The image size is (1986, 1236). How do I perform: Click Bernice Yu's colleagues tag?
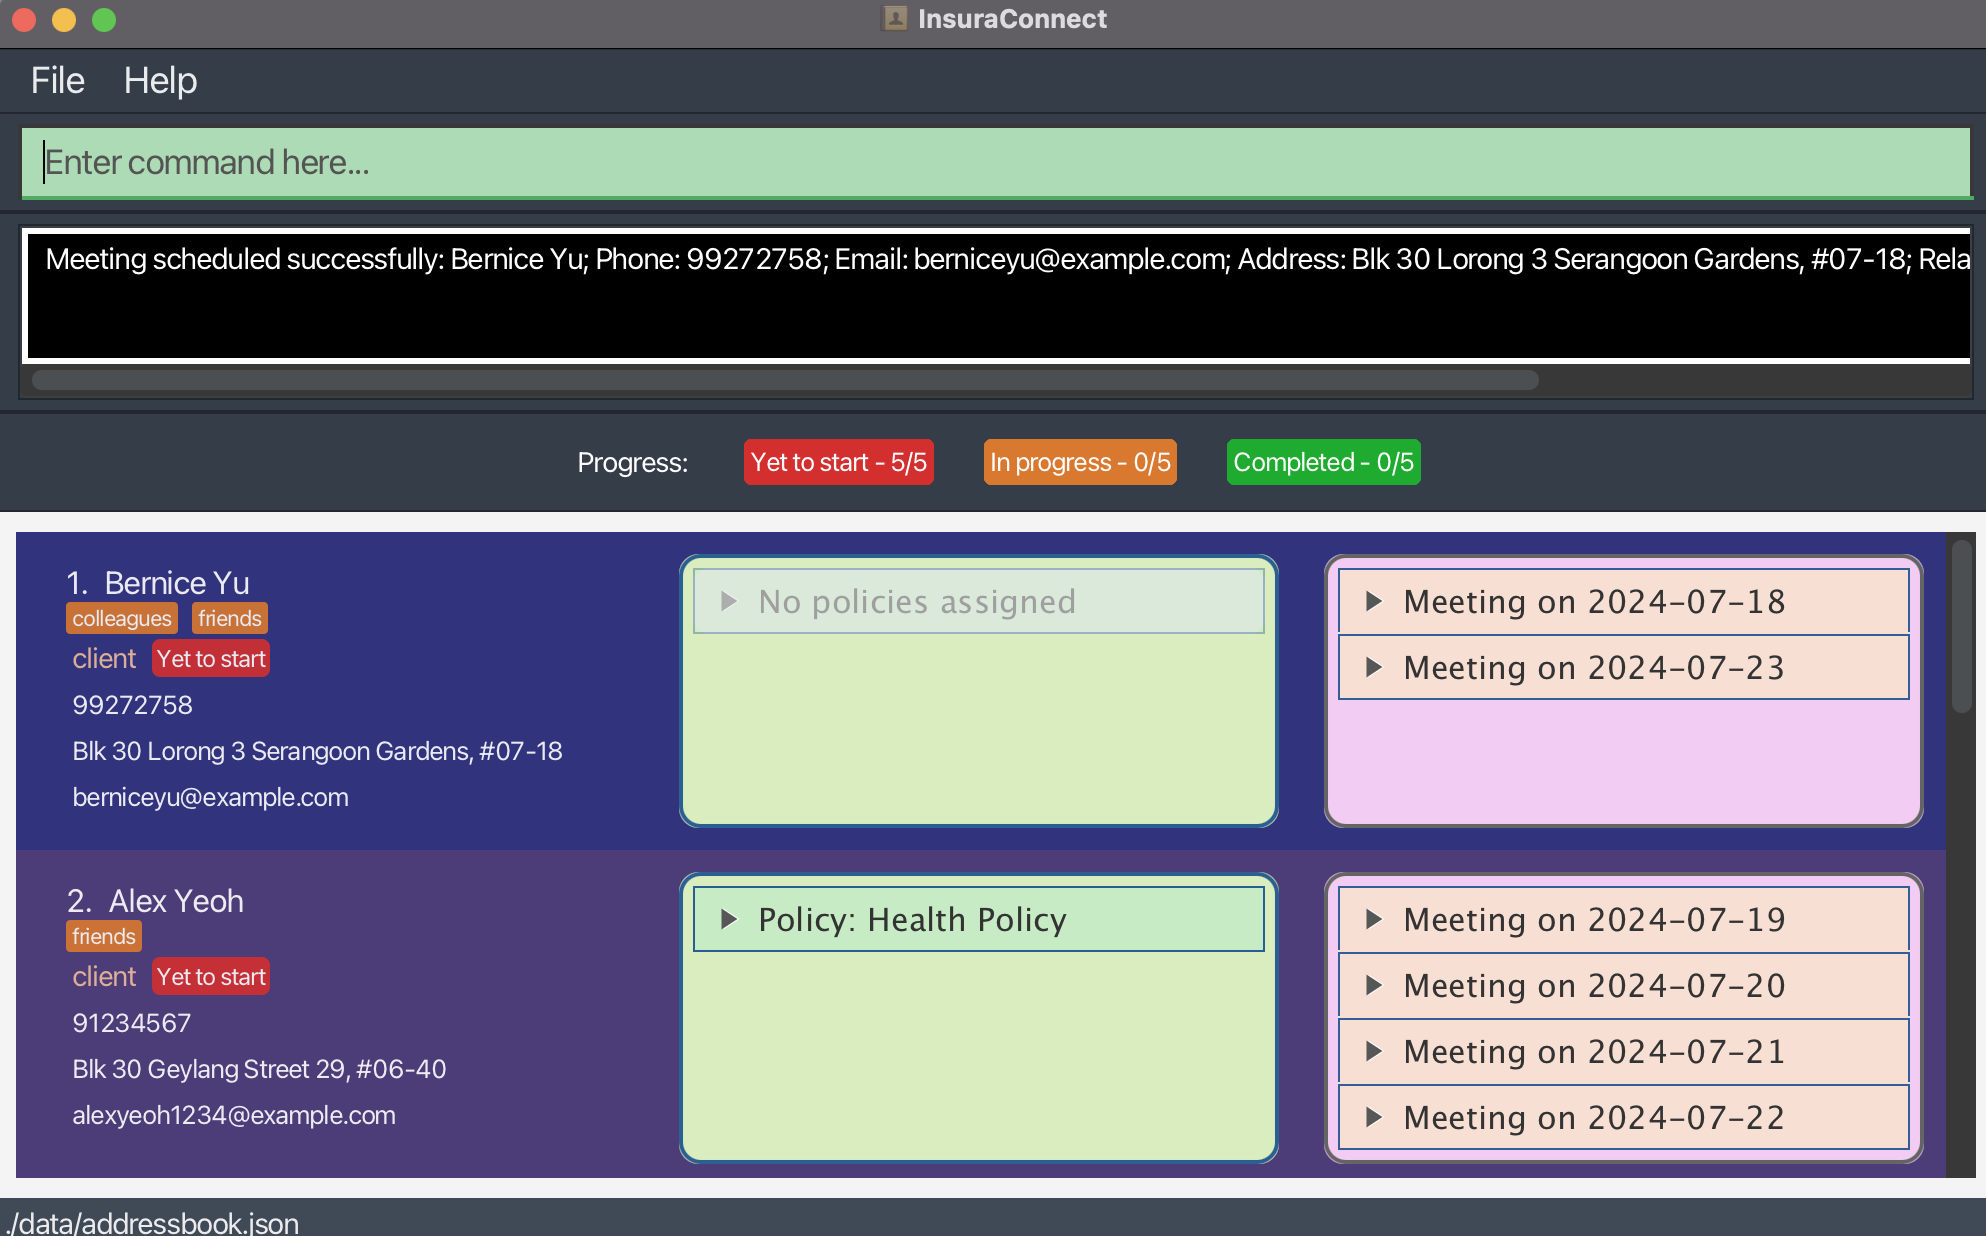coord(122,618)
